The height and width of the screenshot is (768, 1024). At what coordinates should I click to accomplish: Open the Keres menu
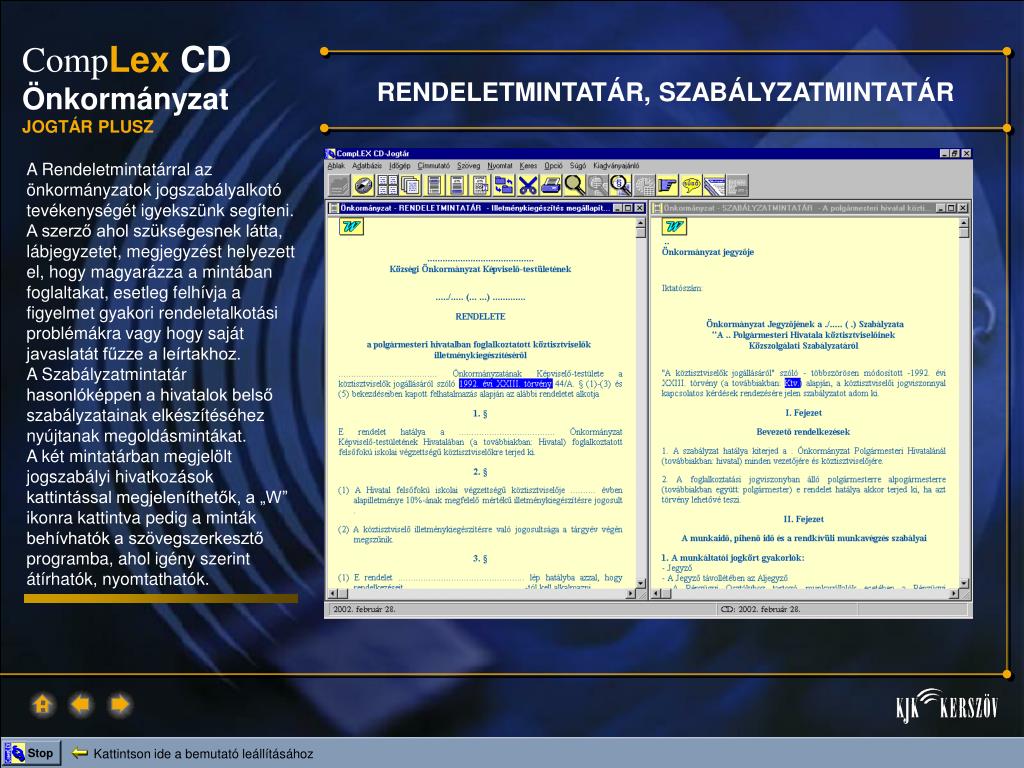click(x=528, y=166)
